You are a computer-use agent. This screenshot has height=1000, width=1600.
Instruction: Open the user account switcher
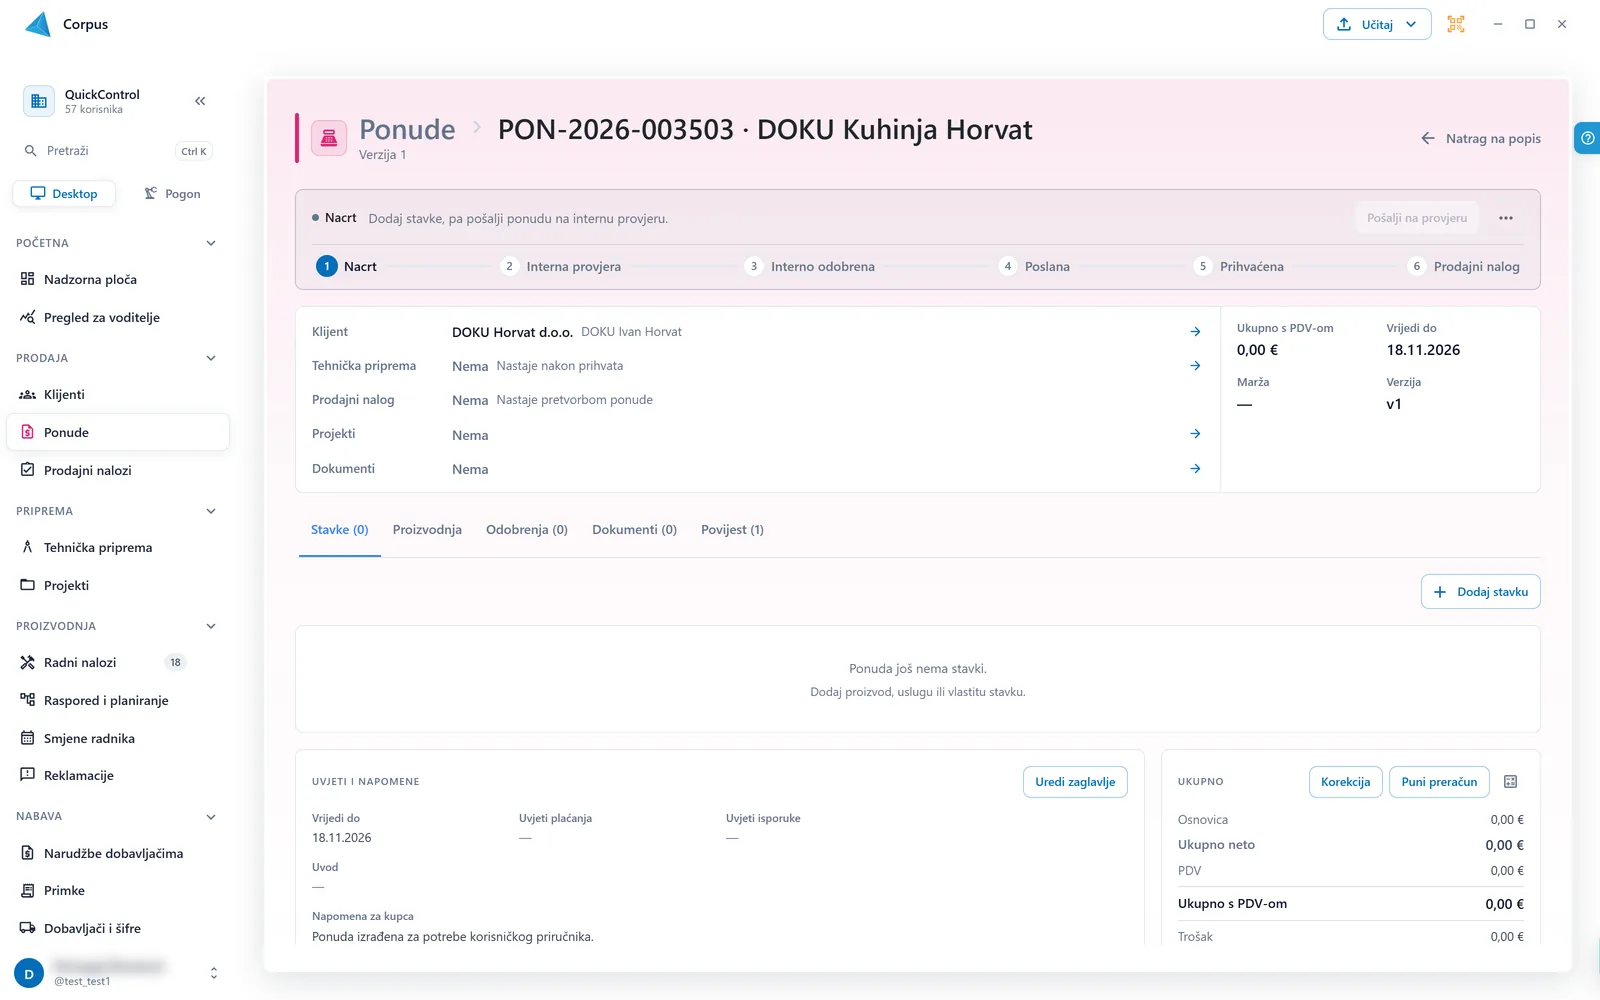tap(213, 973)
